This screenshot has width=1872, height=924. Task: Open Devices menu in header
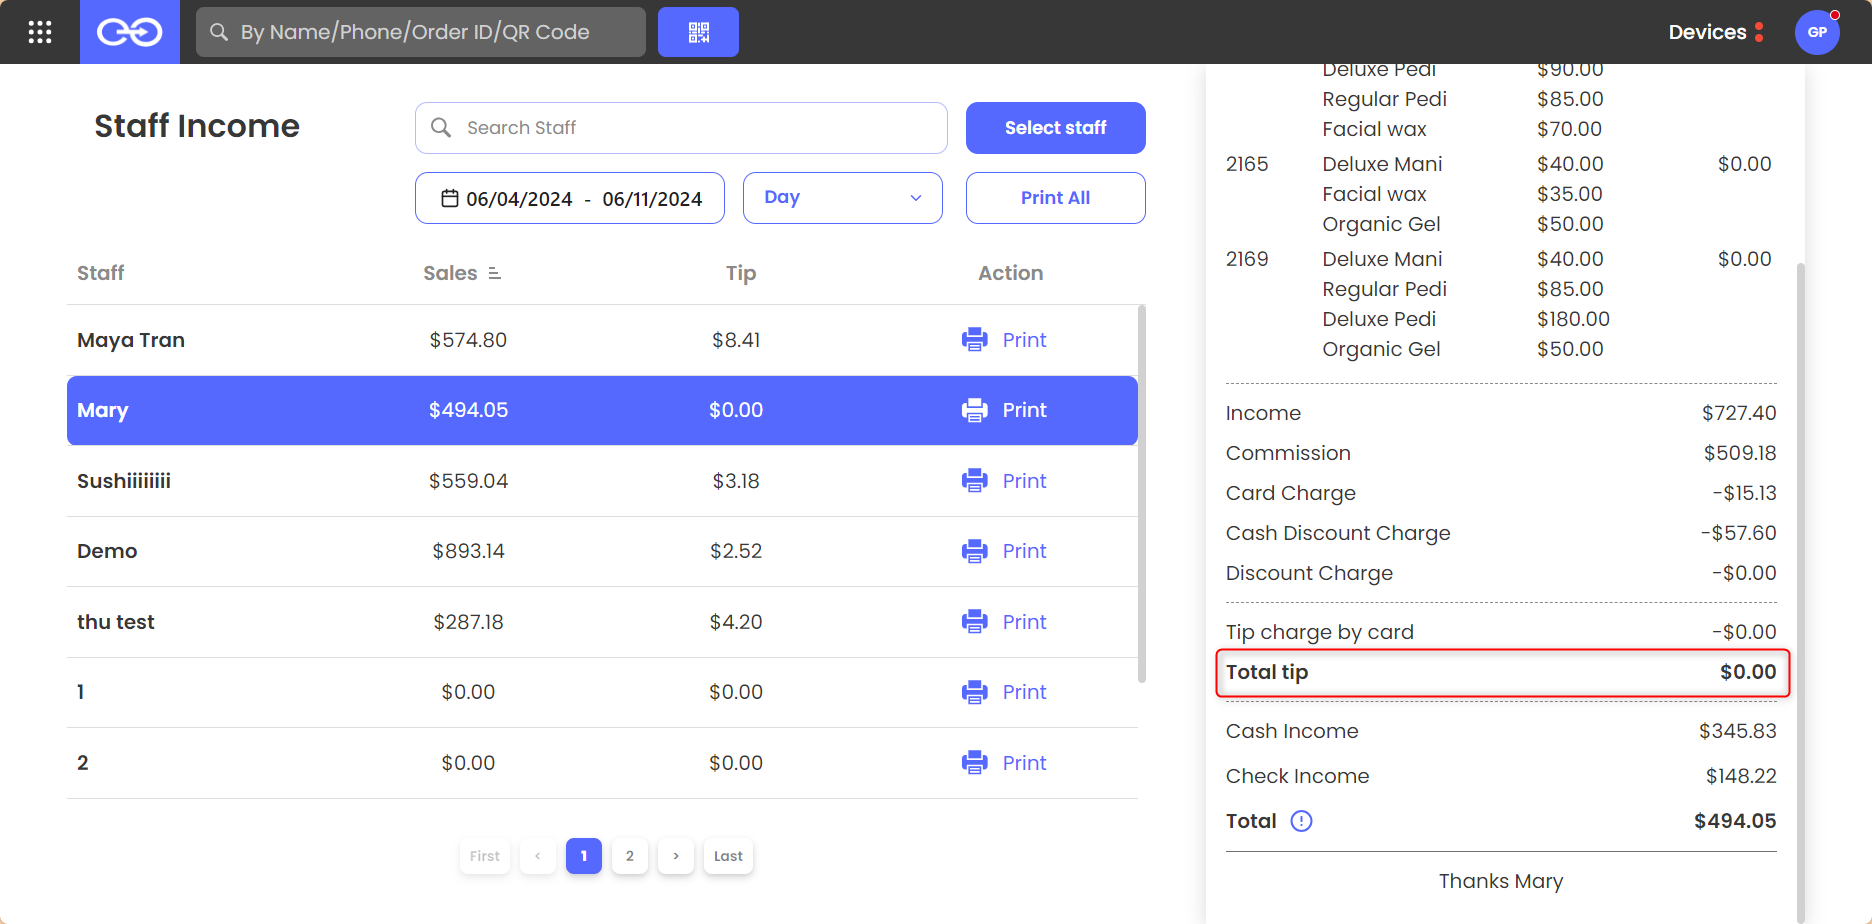(x=1707, y=32)
